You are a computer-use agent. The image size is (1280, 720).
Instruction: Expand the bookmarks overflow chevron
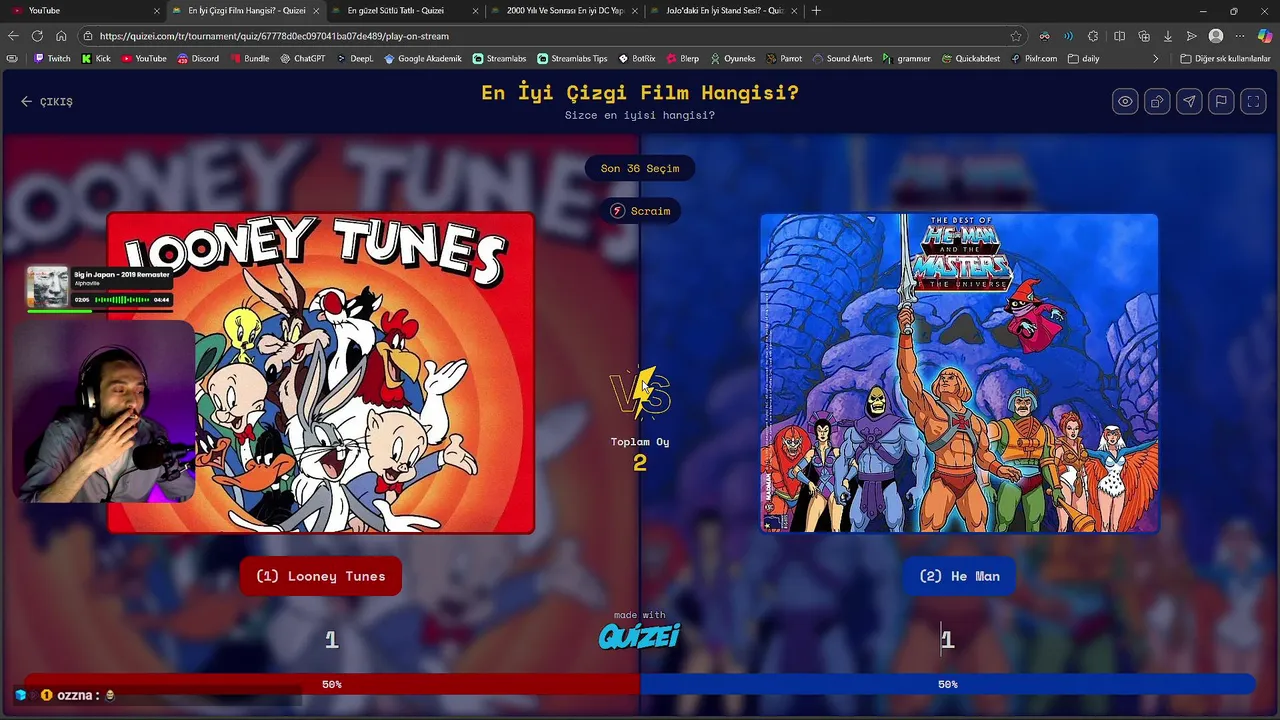tap(1155, 59)
